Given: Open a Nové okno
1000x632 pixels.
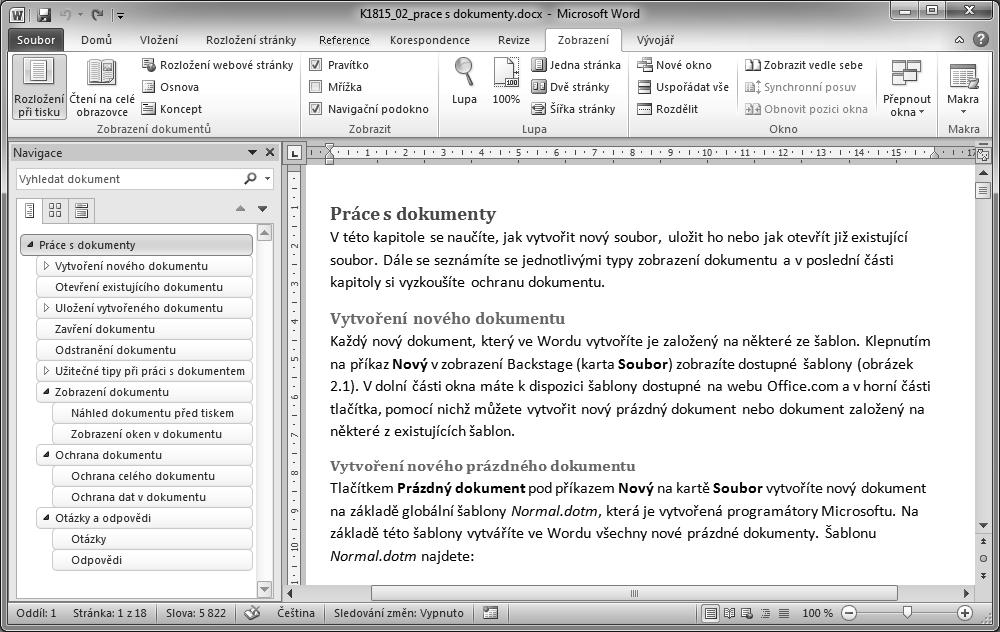Looking at the screenshot, I should click(x=675, y=65).
